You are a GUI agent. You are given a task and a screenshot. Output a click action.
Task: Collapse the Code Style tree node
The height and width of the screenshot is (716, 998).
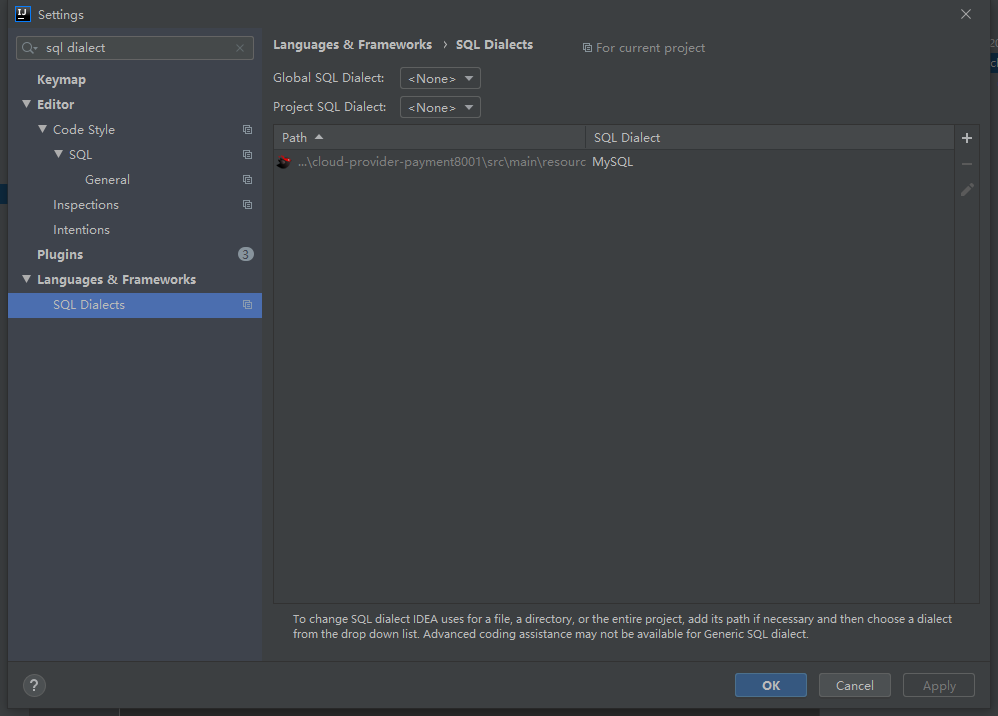(43, 130)
